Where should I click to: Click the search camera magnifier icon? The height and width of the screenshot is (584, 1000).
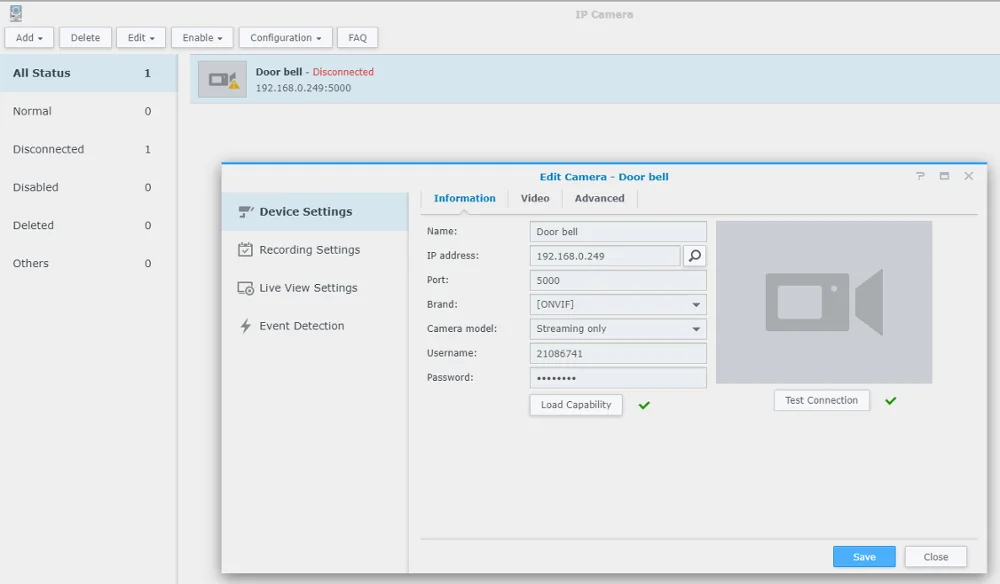(x=695, y=256)
